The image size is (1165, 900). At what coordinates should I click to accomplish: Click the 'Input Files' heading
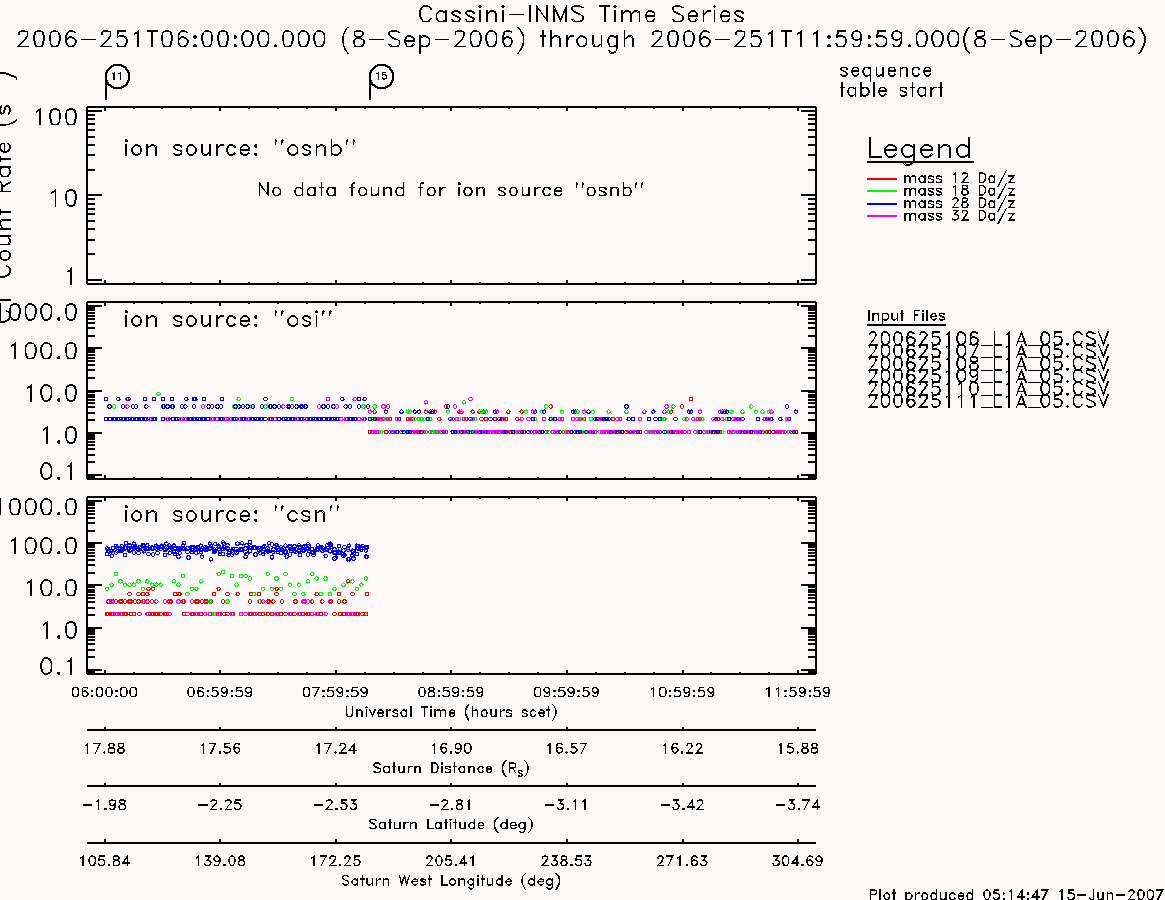(906, 316)
